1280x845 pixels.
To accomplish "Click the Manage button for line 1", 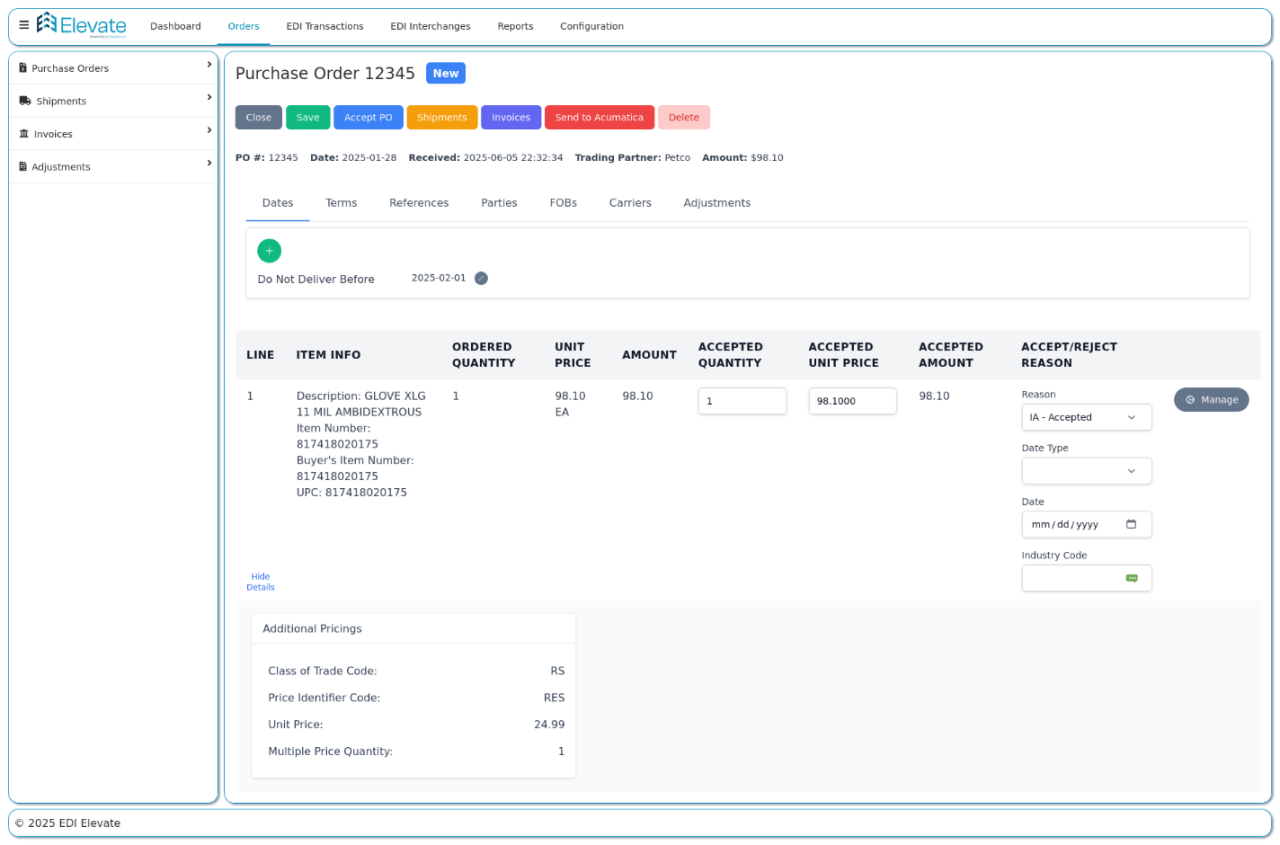I will click(1211, 400).
